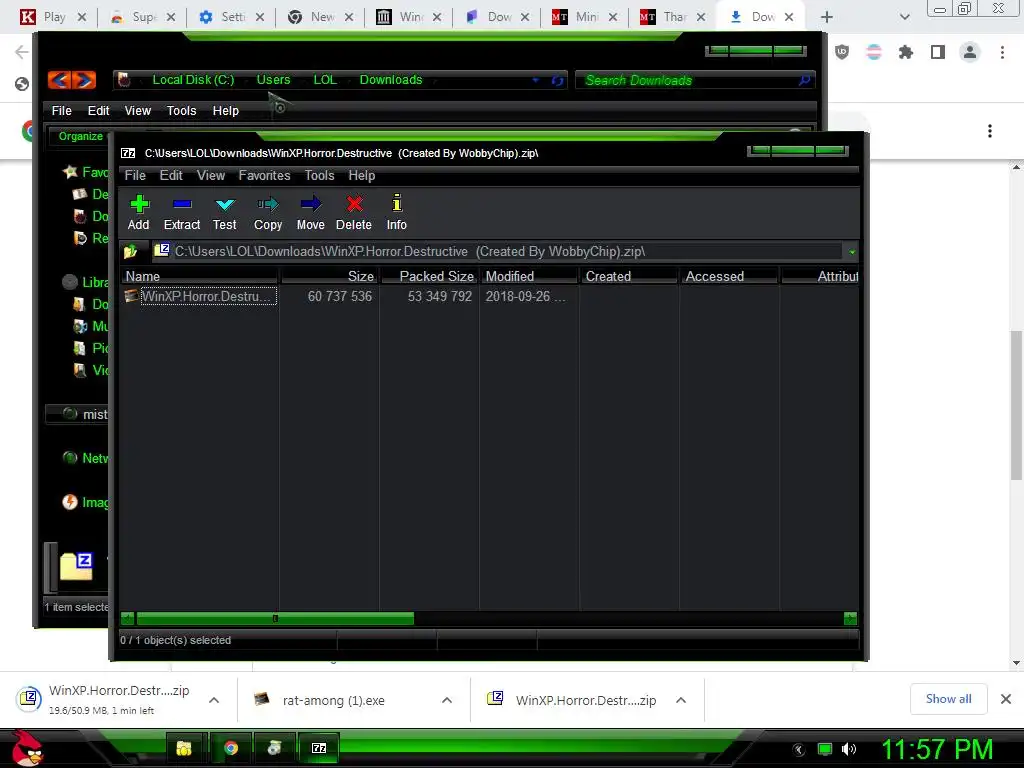The width and height of the screenshot is (1024, 768).
Task: Sort by Packed Size column header
Action: [429, 276]
